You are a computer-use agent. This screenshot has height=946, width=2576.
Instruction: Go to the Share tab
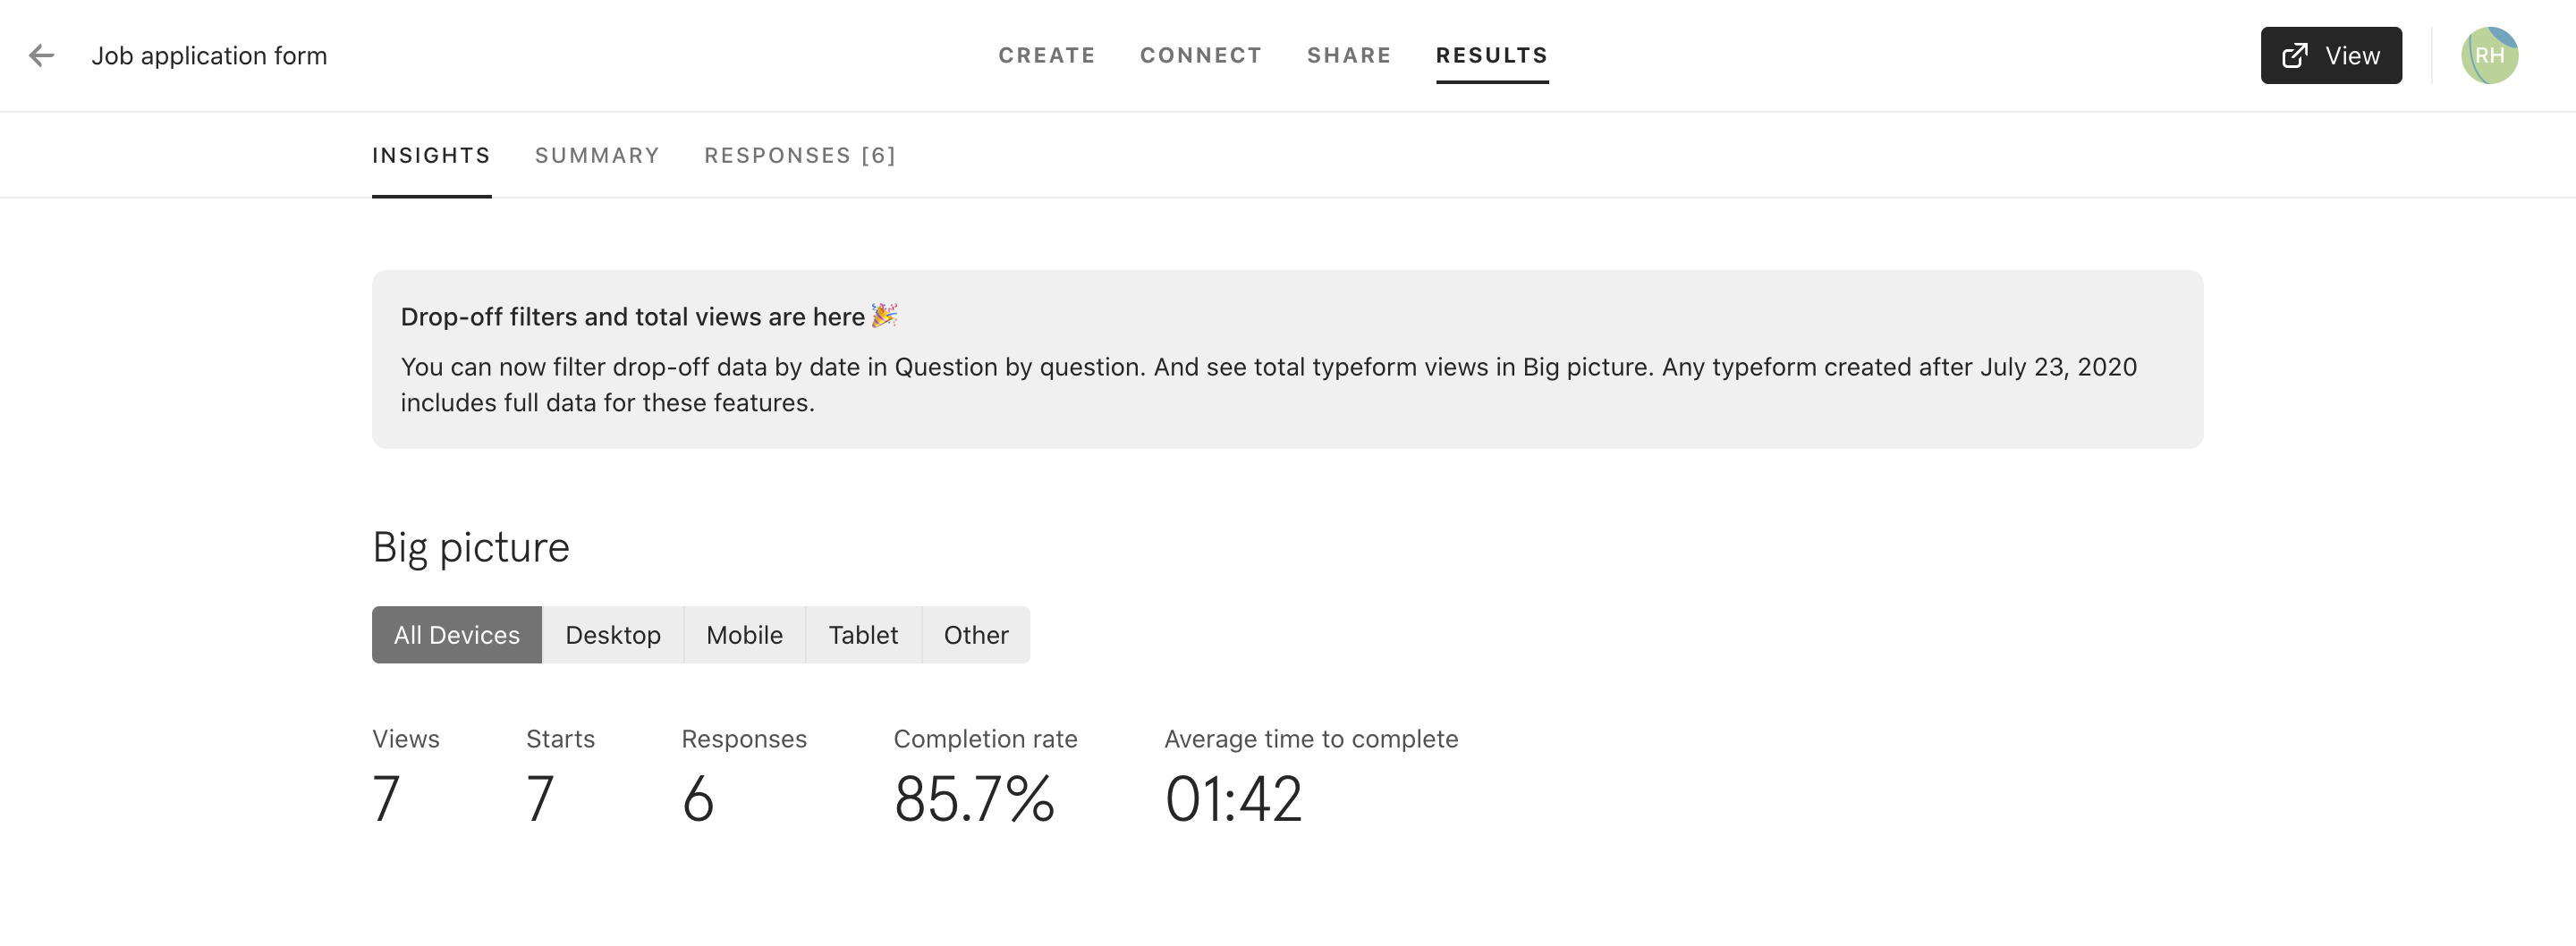point(1348,55)
